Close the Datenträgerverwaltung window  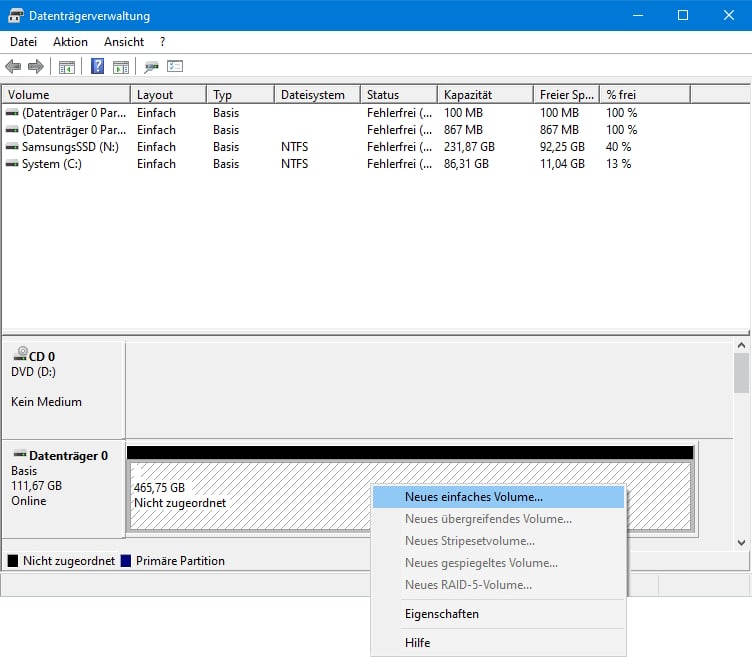point(728,15)
